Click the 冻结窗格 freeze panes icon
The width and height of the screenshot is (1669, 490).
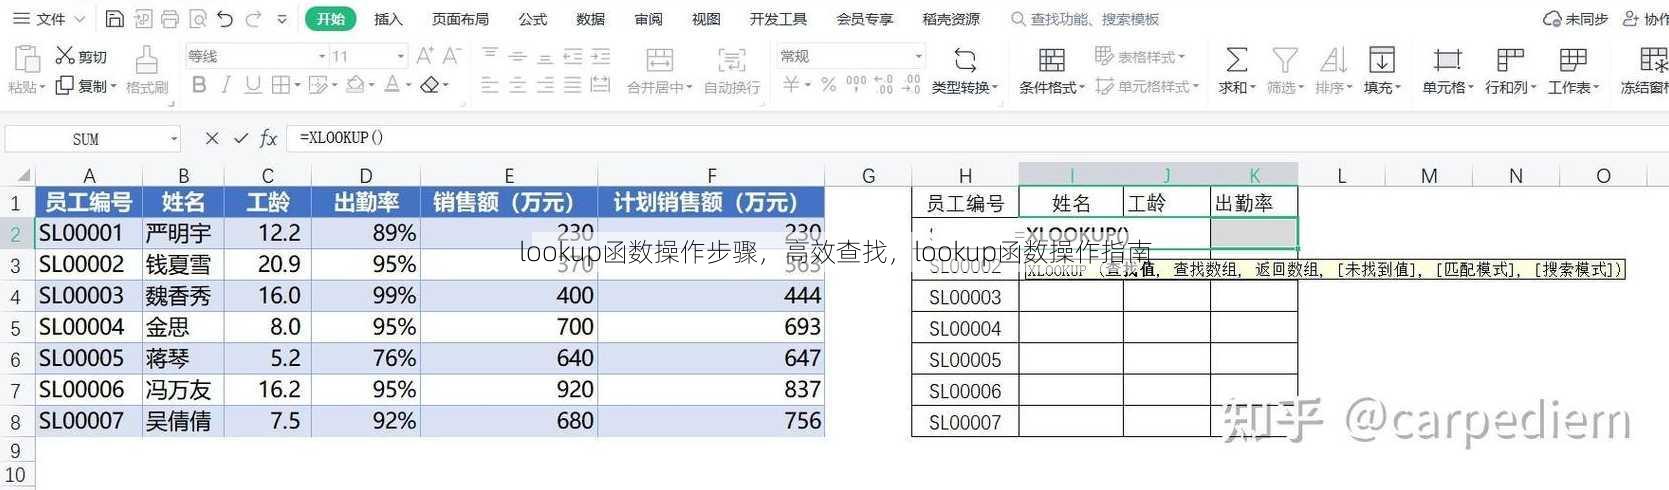tap(1655, 60)
